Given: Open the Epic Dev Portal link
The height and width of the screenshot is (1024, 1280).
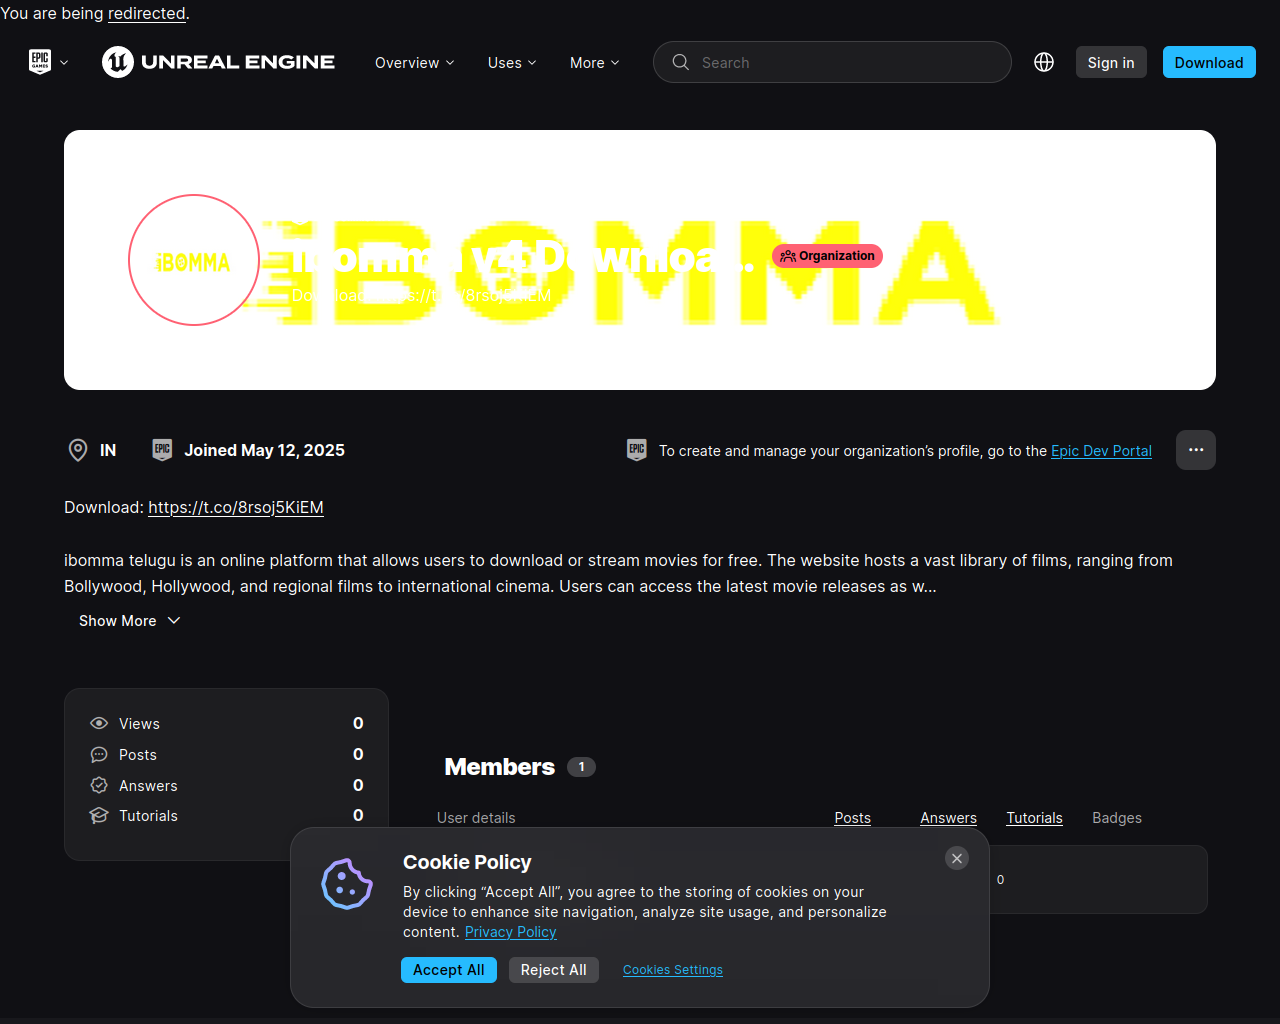Looking at the screenshot, I should click(x=1101, y=451).
